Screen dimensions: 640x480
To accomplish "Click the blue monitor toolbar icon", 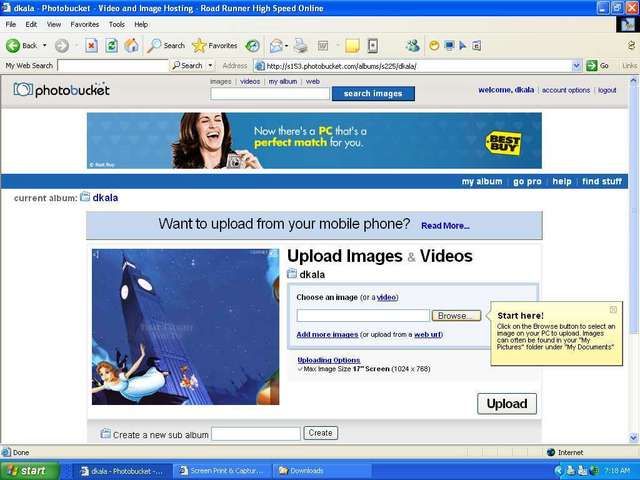I will (449, 45).
